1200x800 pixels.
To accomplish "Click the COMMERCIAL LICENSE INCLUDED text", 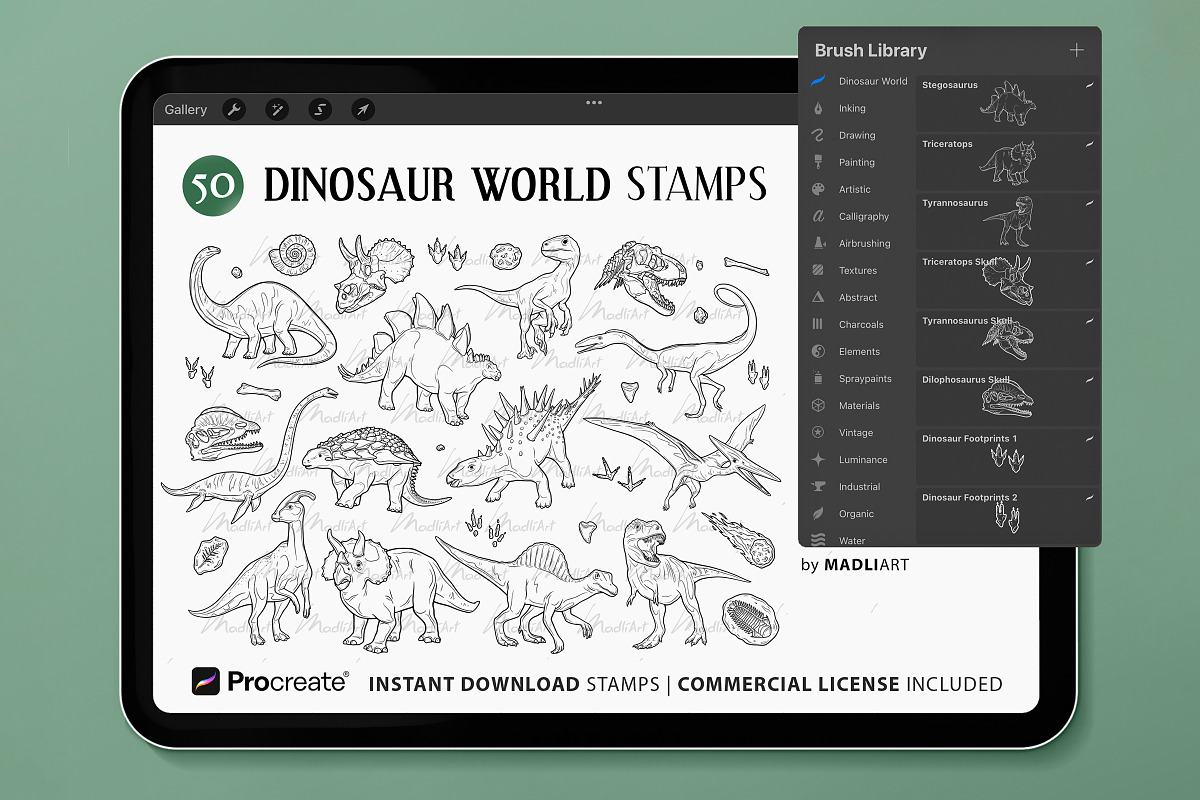I will (840, 684).
